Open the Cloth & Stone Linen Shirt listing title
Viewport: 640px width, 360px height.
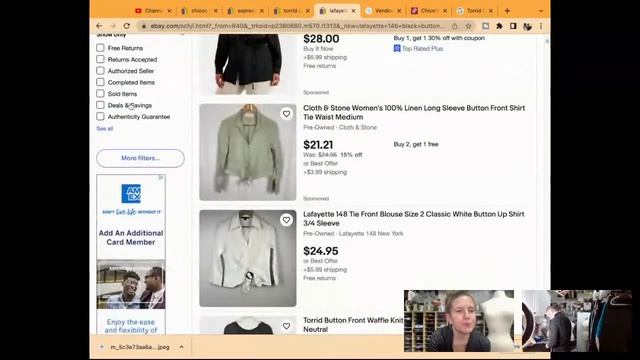414,112
